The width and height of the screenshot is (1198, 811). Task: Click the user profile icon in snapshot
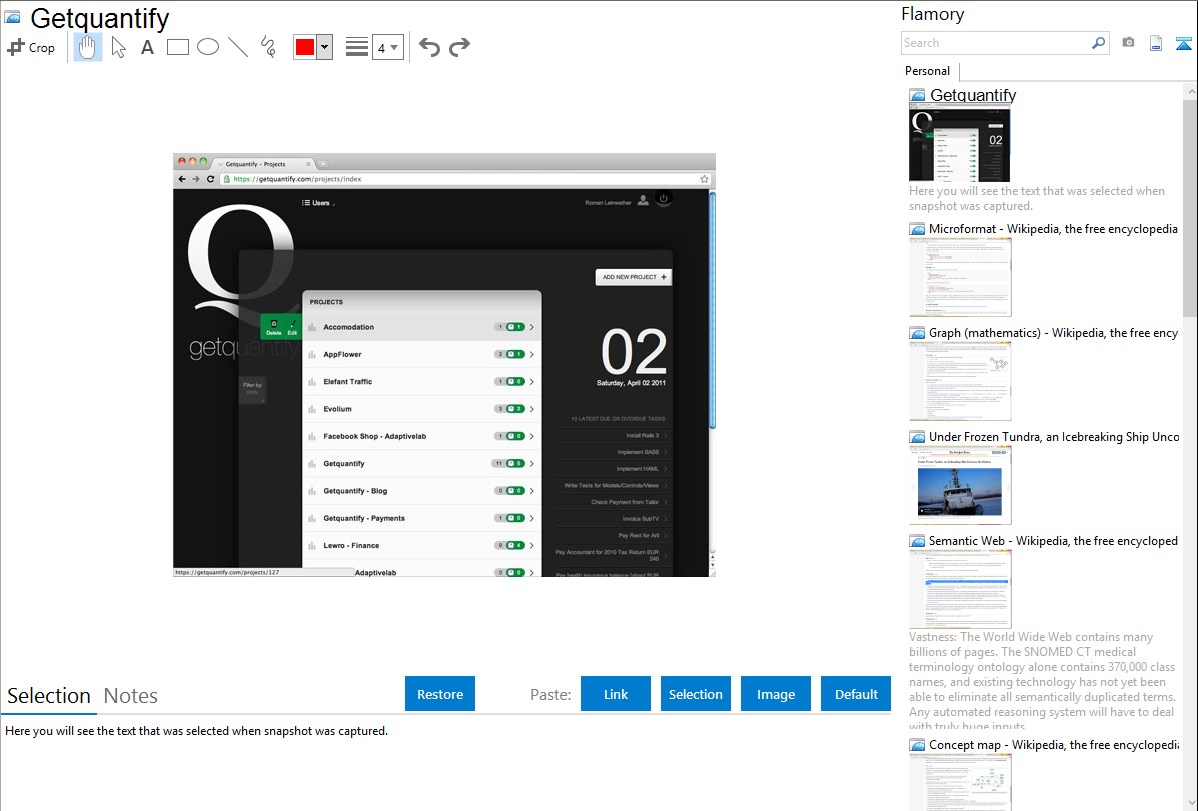click(x=643, y=200)
